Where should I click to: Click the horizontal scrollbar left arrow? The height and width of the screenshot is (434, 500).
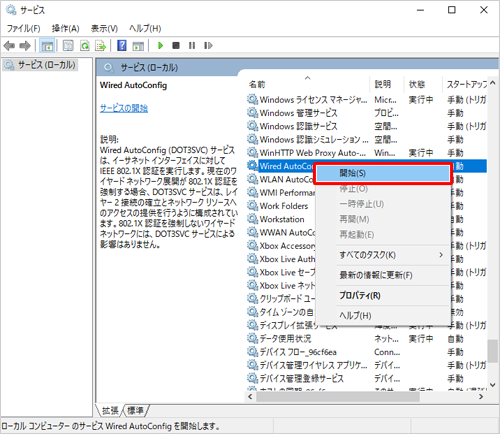250,397
